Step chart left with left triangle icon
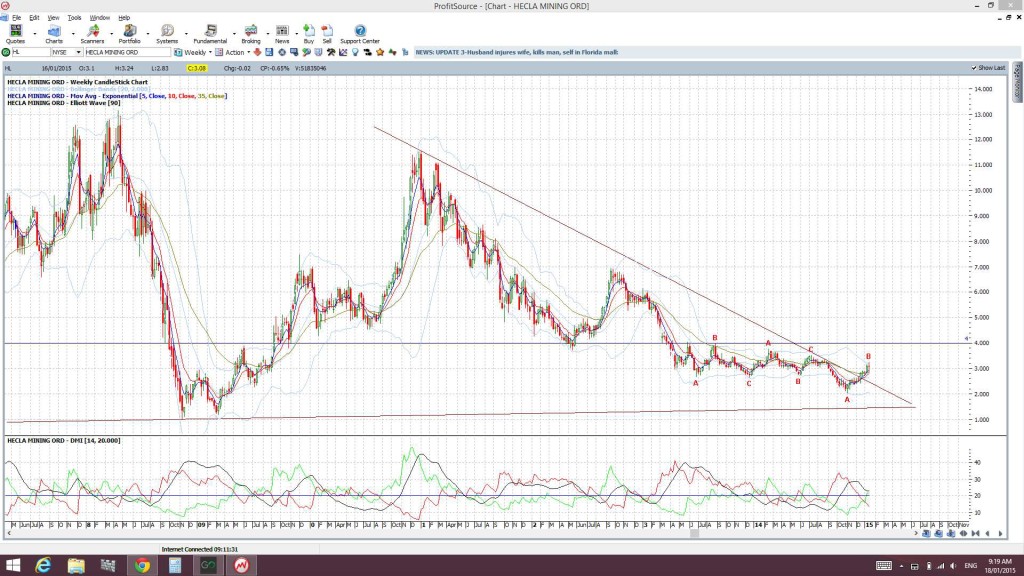Viewport: 1024px width, 576px height. point(987,534)
